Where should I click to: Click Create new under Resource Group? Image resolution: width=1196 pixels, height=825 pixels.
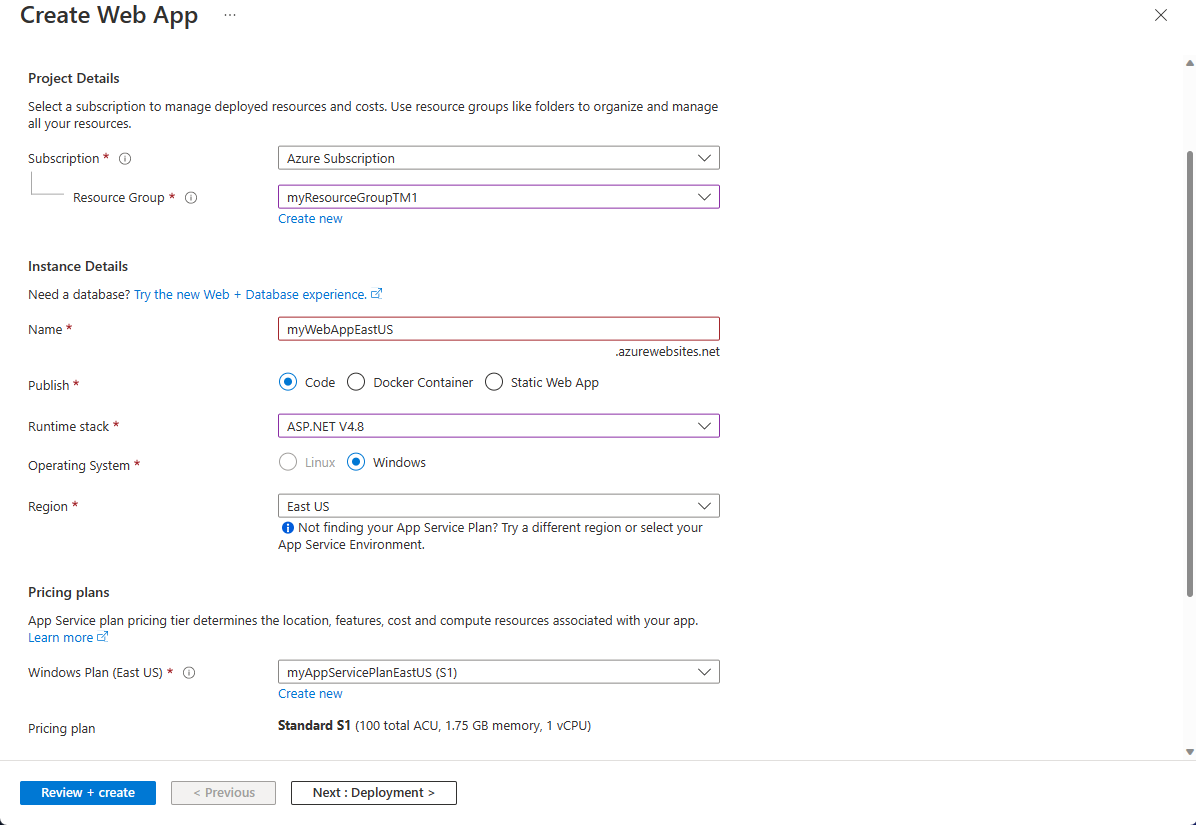pyautogui.click(x=310, y=218)
